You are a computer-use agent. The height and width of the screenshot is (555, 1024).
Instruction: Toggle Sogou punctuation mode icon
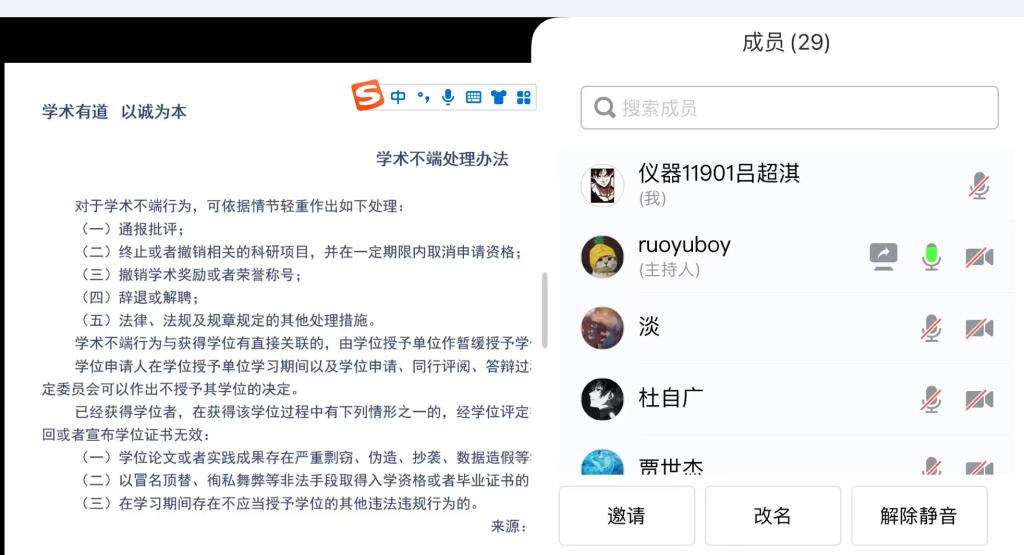click(423, 97)
